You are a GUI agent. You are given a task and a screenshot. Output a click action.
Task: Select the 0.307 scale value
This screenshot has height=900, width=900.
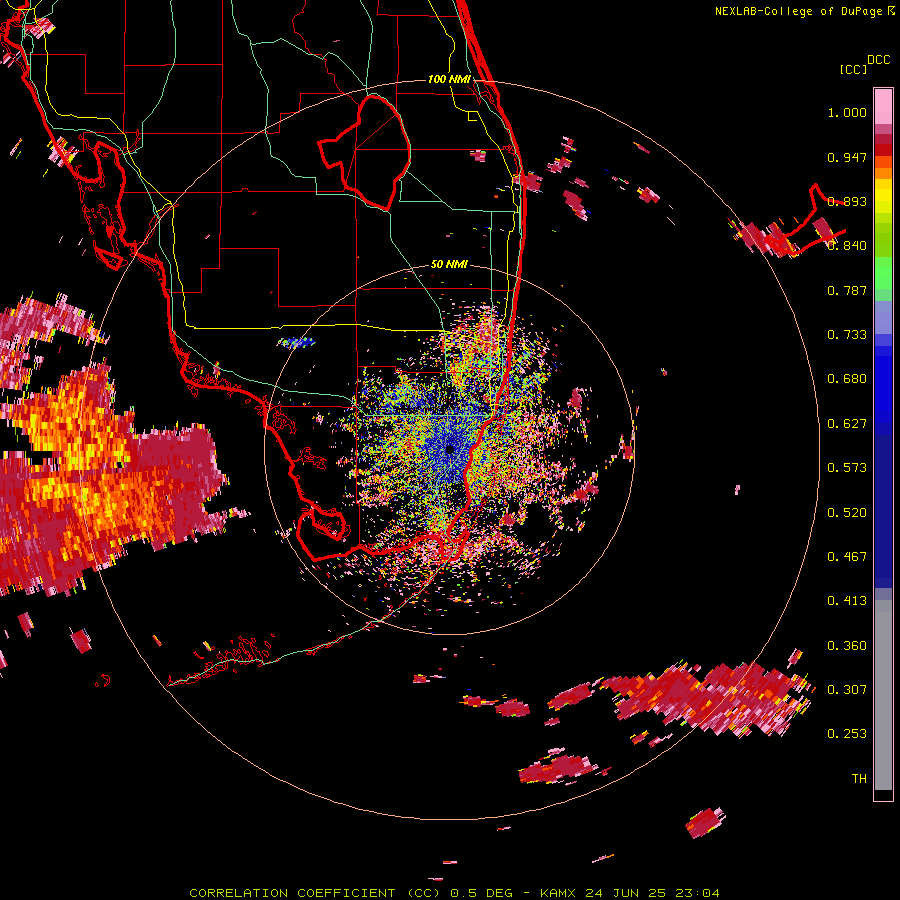(x=847, y=690)
